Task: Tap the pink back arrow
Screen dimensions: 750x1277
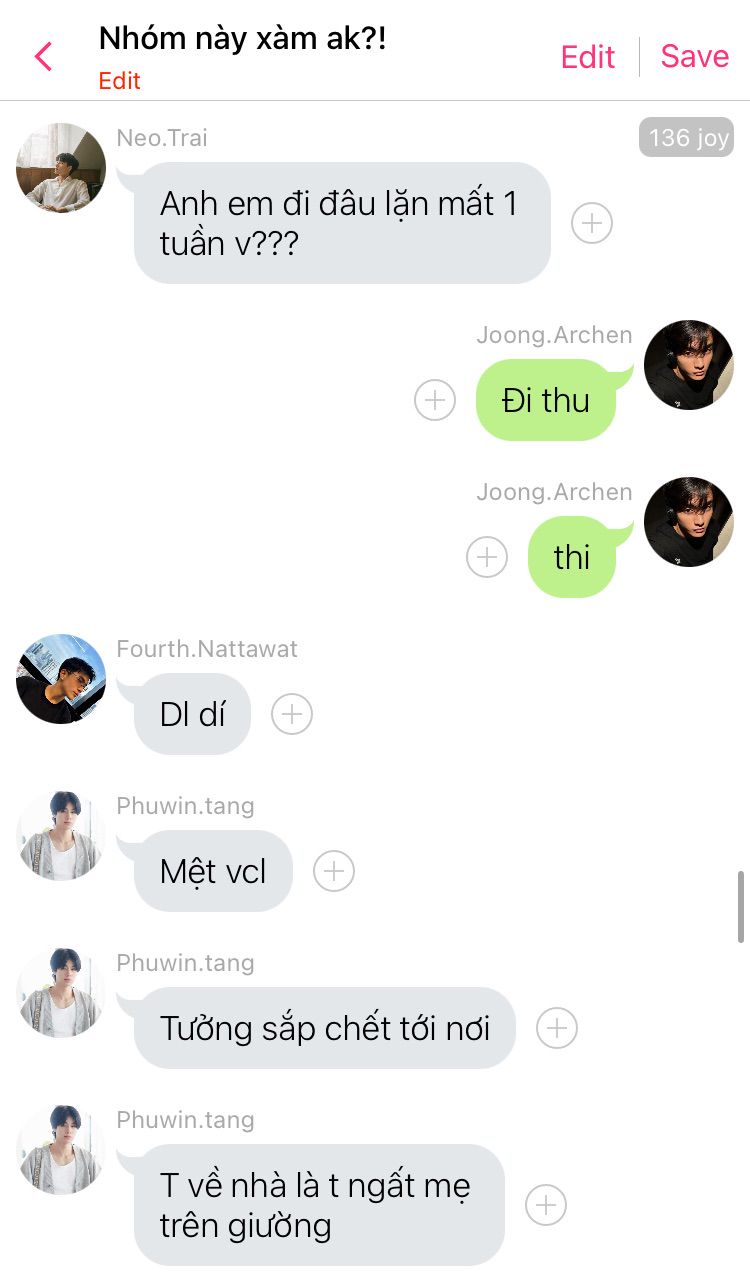Action: tap(43, 57)
